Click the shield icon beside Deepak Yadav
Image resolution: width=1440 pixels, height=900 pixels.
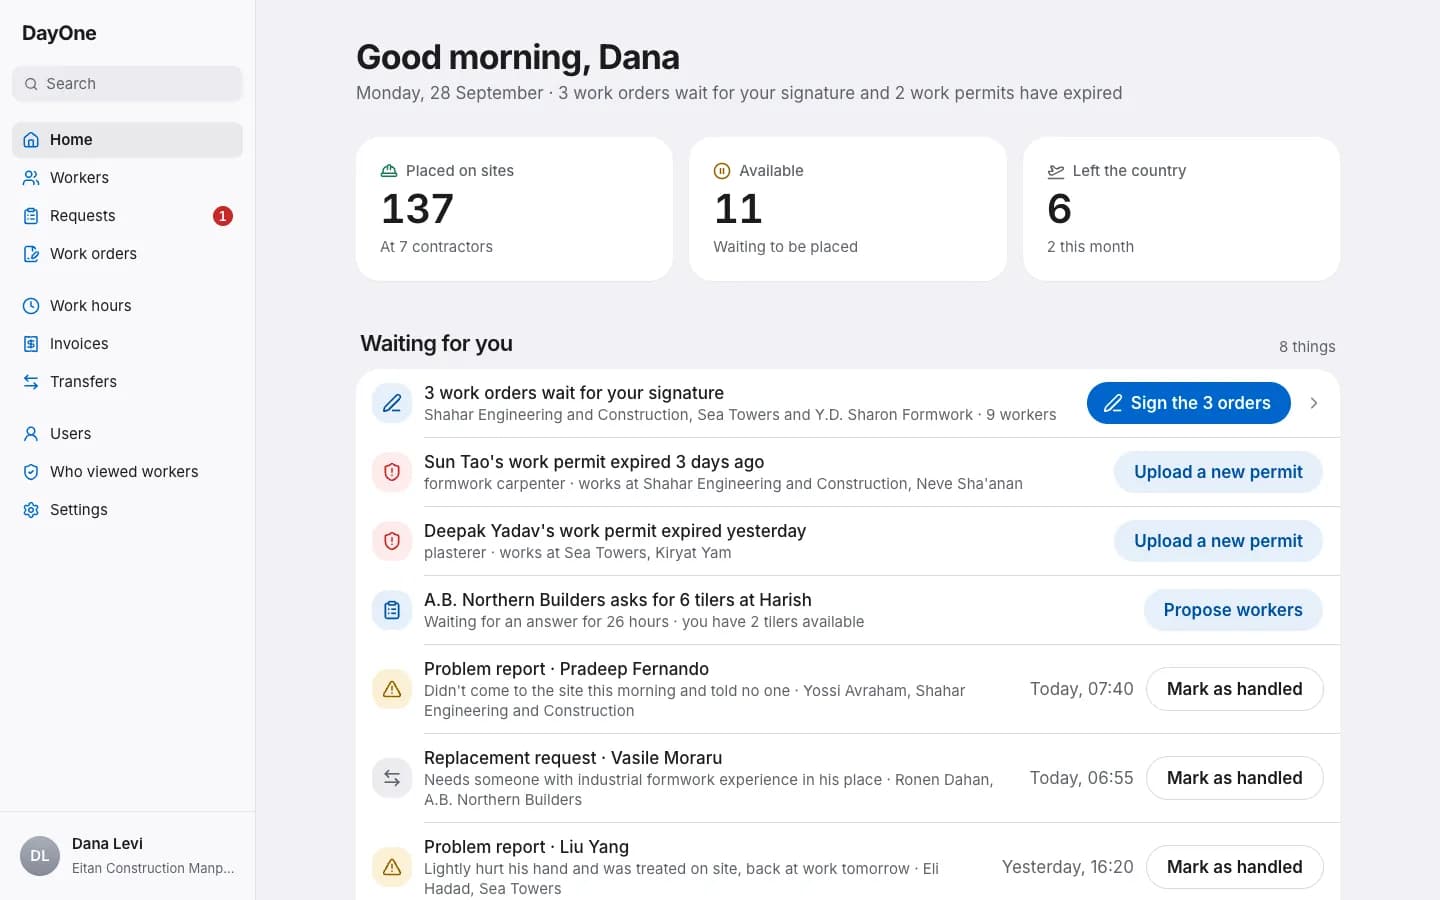point(392,541)
